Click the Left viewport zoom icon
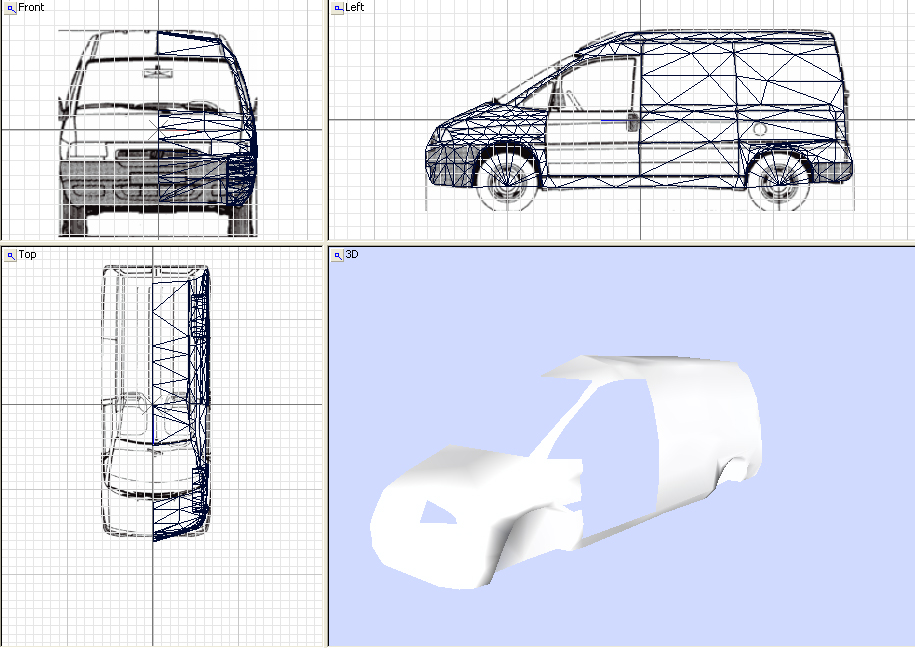 [x=338, y=8]
